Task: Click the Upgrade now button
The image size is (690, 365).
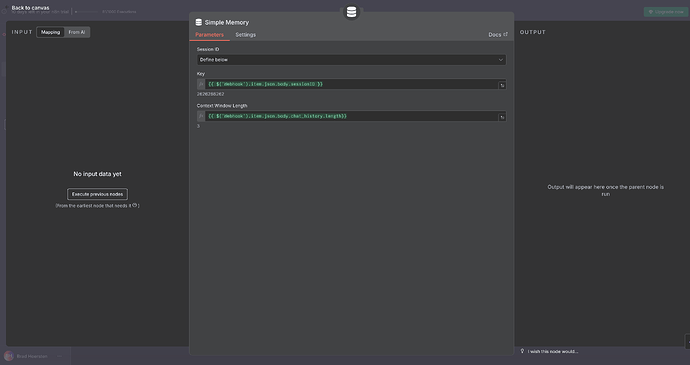Action: [666, 12]
